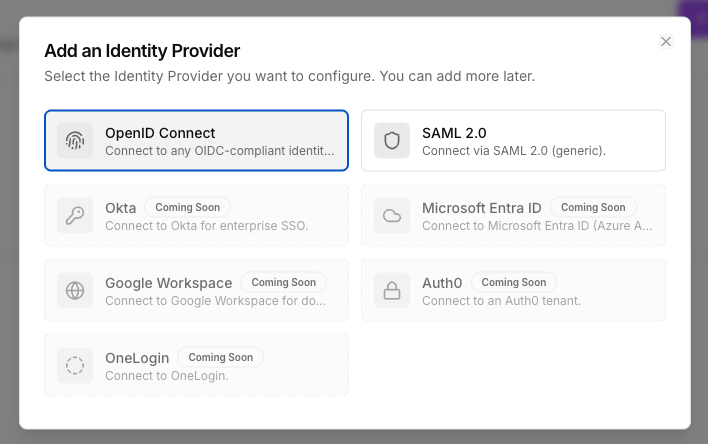Image resolution: width=708 pixels, height=444 pixels.
Task: Click the Coming Soon badge beside Auth0
Action: (x=514, y=282)
